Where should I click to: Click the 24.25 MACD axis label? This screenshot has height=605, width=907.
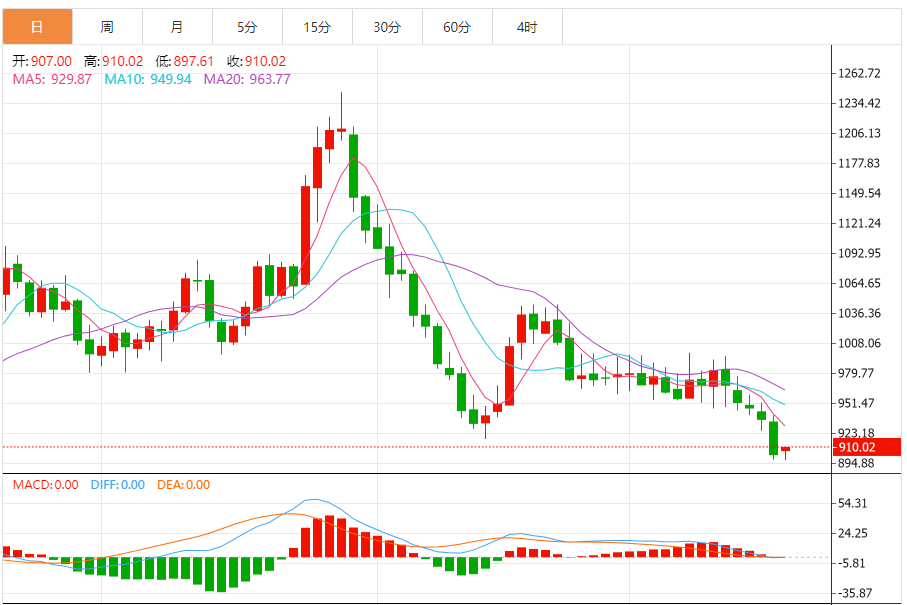tap(852, 533)
